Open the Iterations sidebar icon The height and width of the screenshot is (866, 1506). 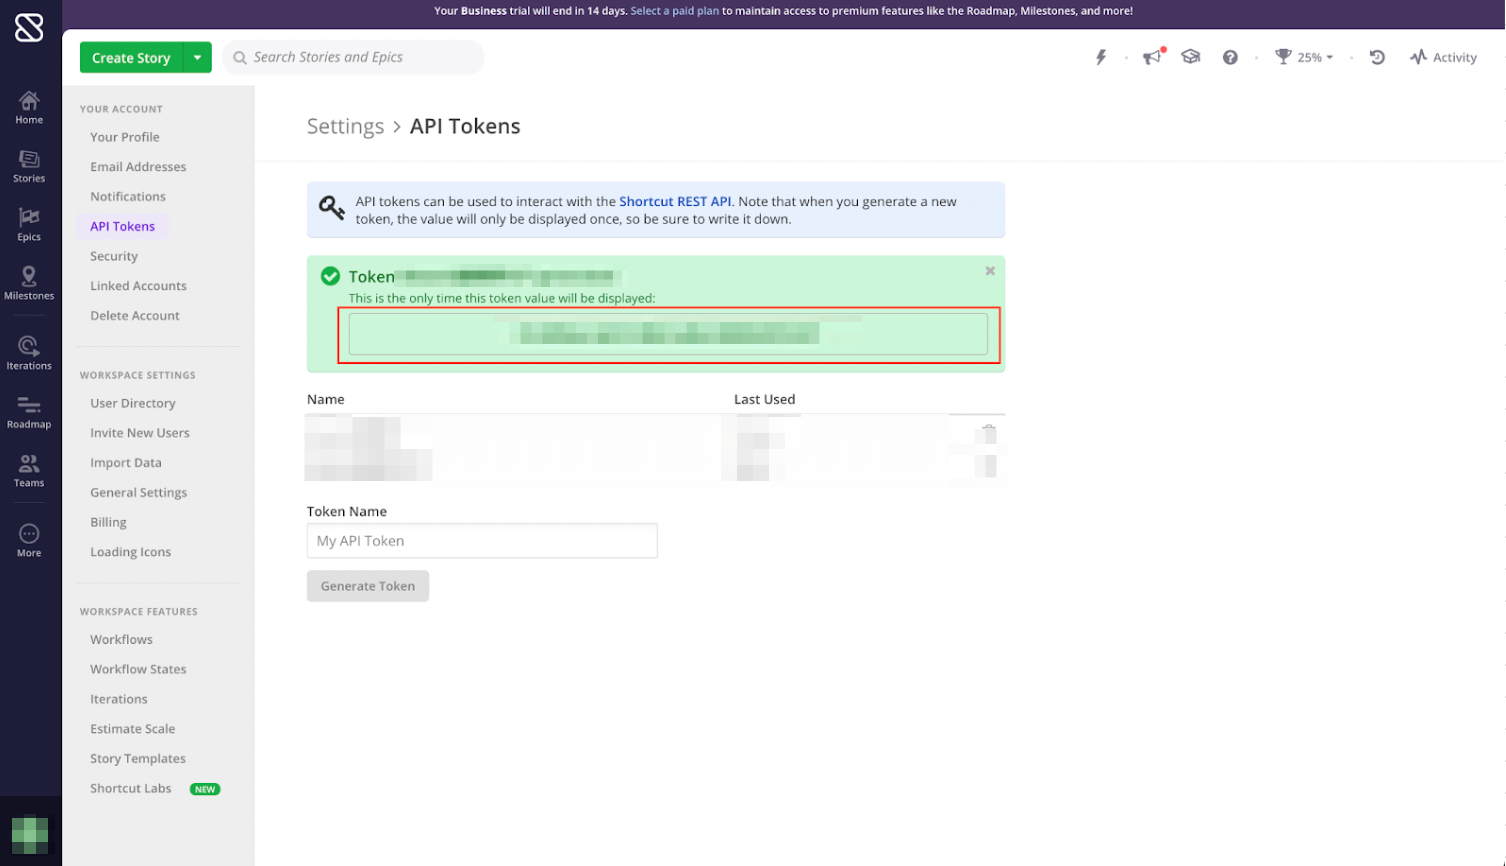(29, 352)
